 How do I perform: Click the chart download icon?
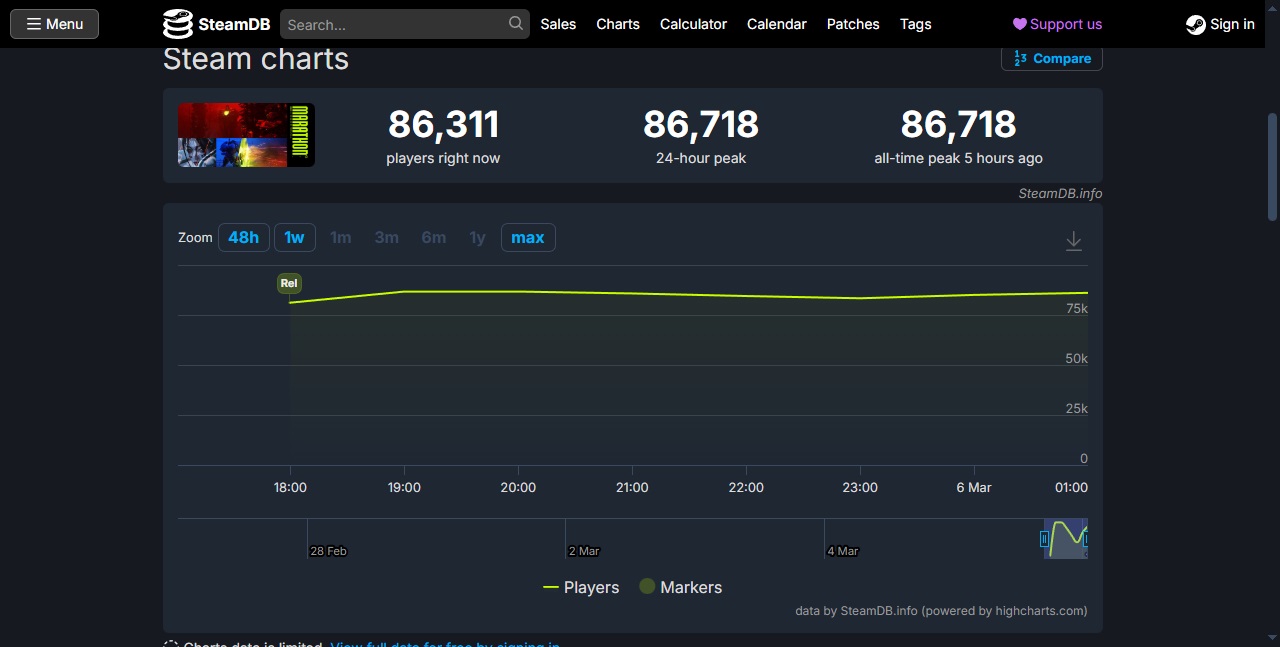click(1073, 241)
